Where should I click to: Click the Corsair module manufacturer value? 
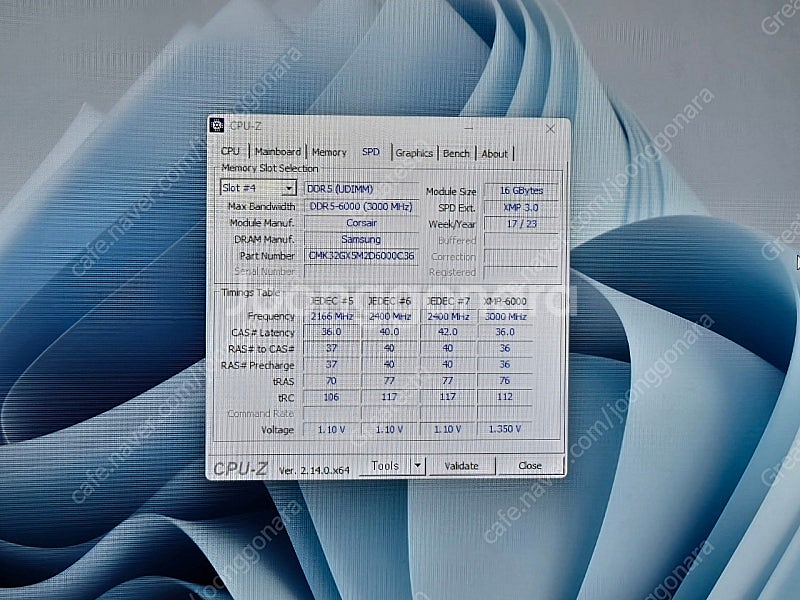pos(361,223)
